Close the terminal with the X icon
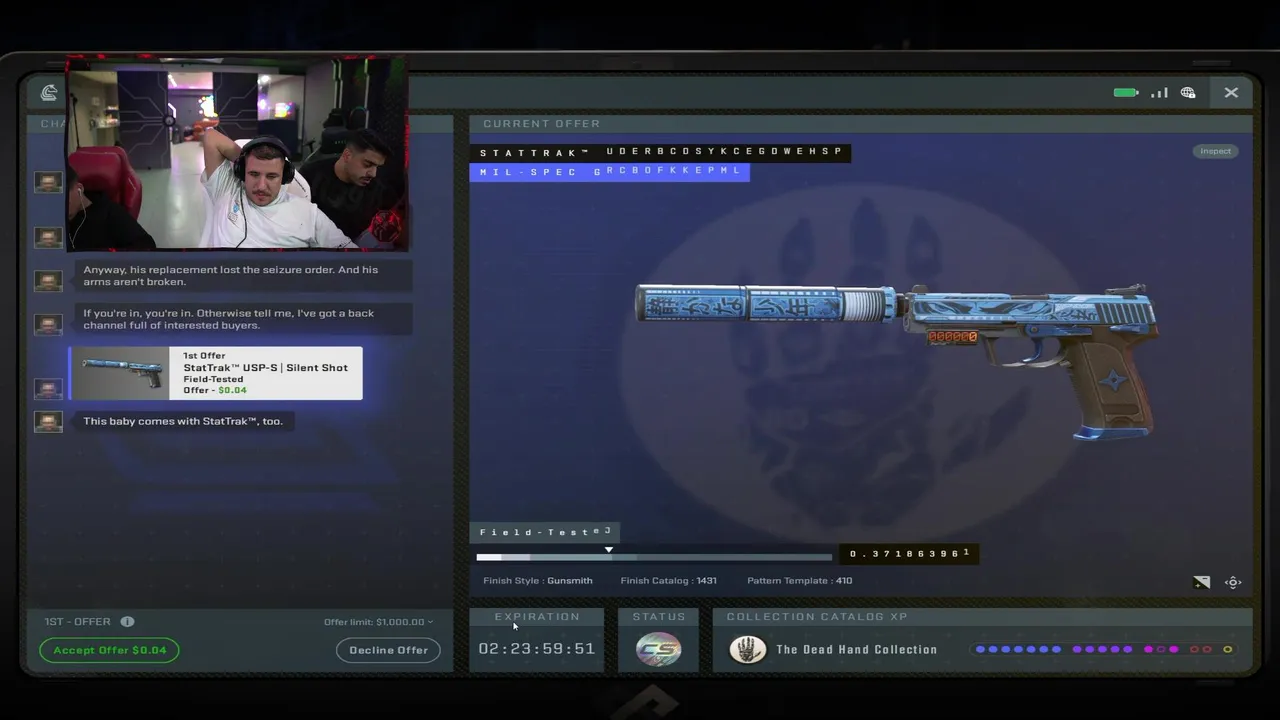 [1231, 93]
